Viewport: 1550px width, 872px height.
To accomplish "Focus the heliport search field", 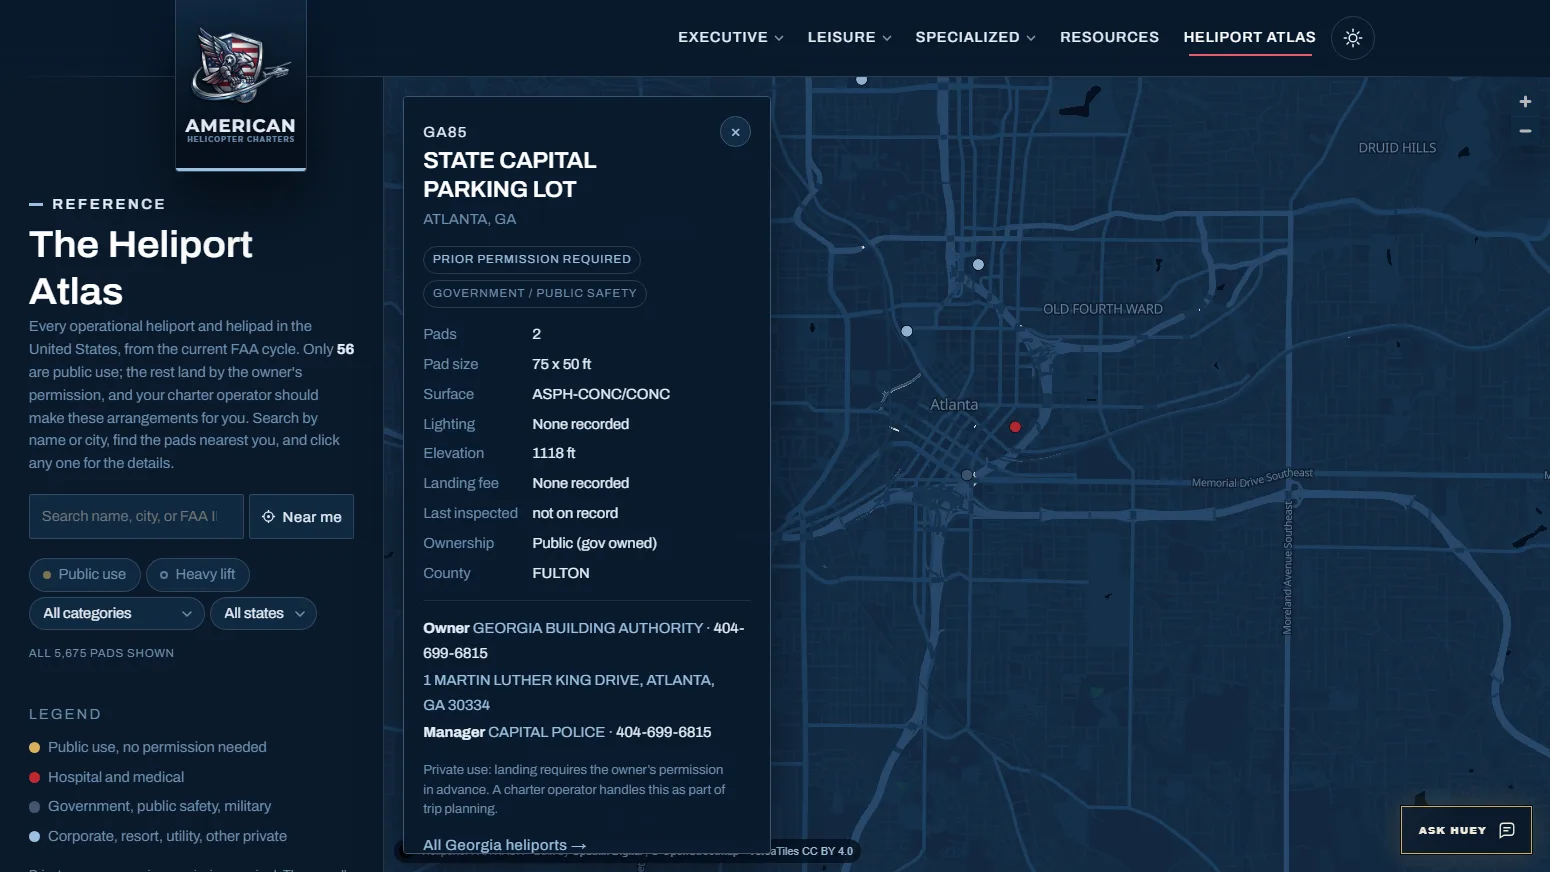I will coord(136,517).
